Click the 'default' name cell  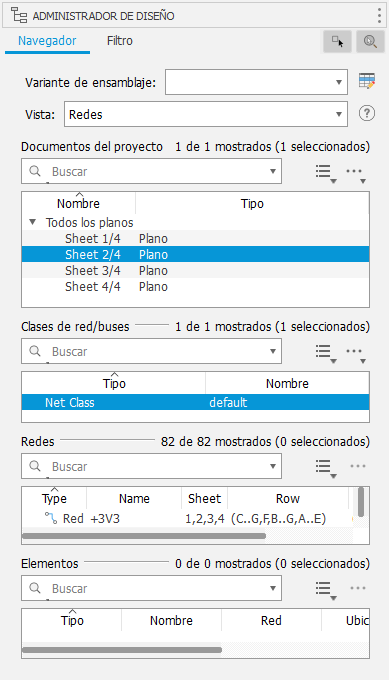point(228,402)
